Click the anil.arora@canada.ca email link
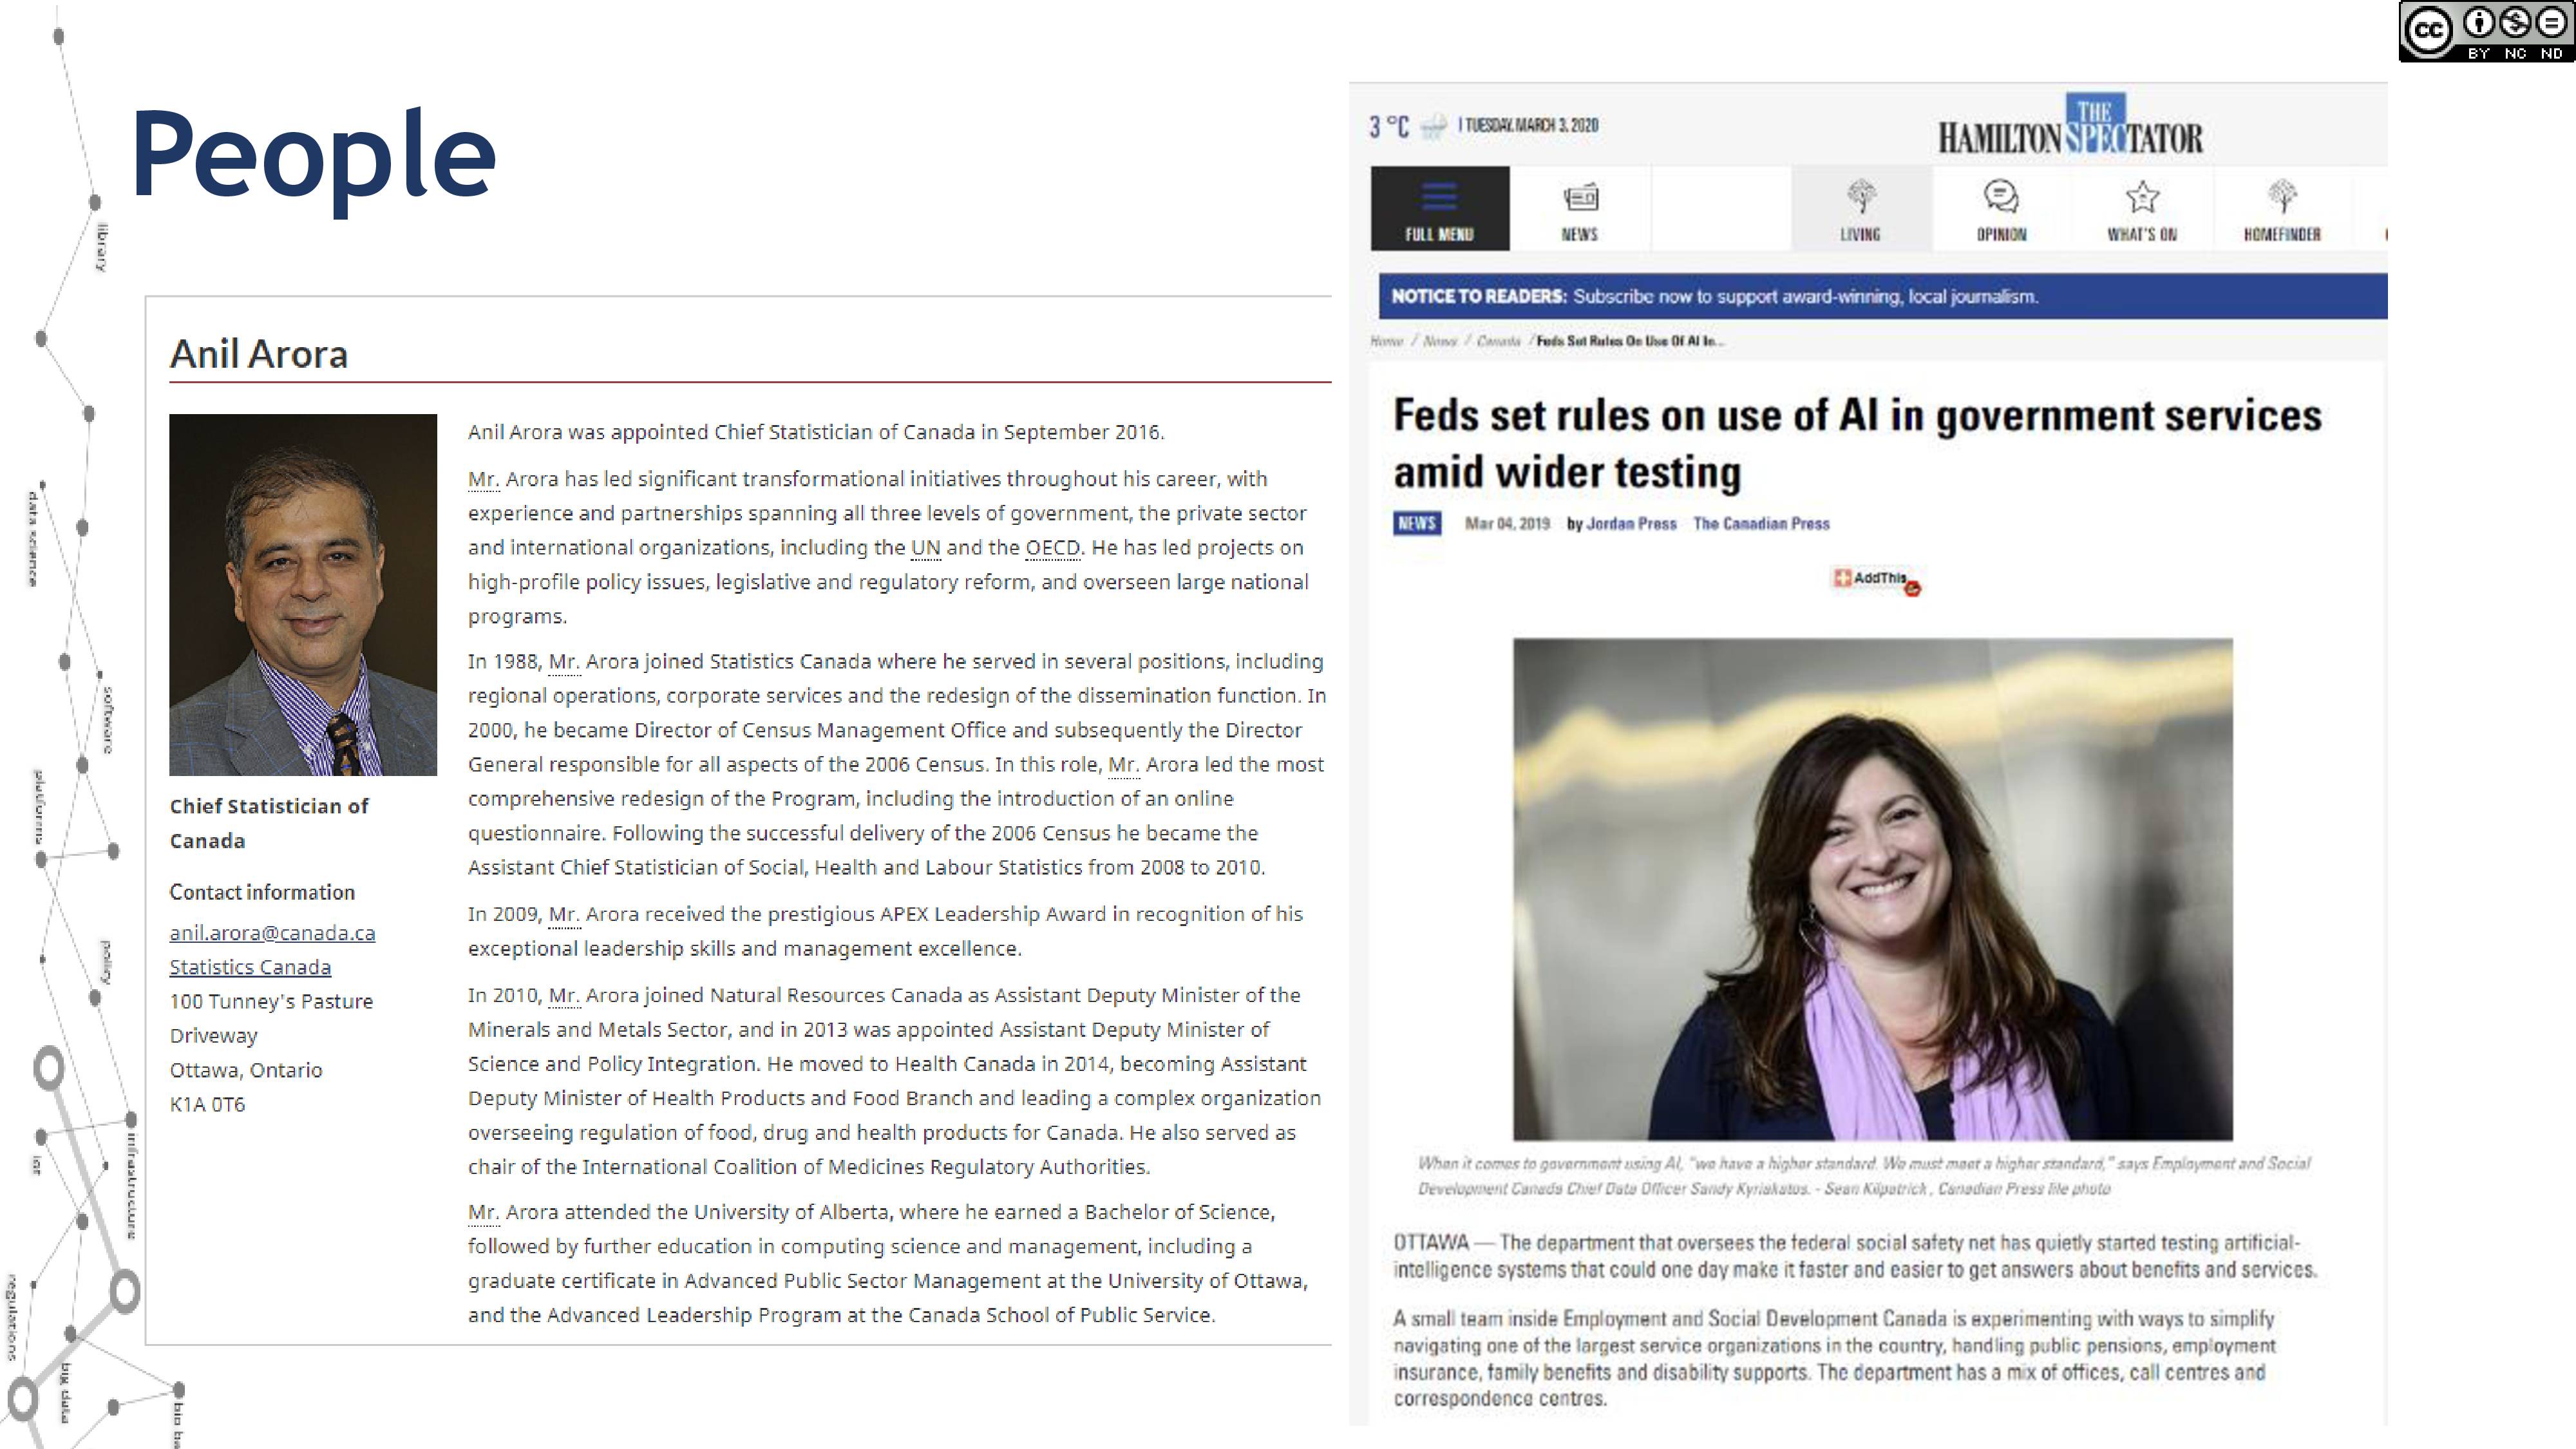Viewport: 2576px width, 1449px height. pos(272,932)
